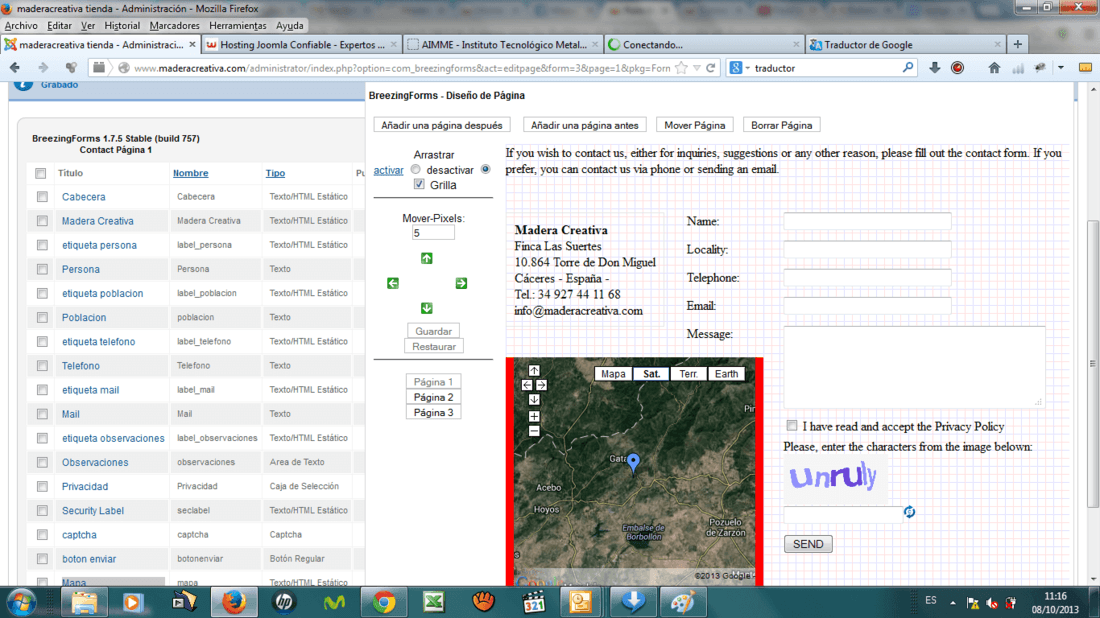Screen dimensions: 1100x618
Task: Click the Mover Página button
Action: [x=695, y=126]
